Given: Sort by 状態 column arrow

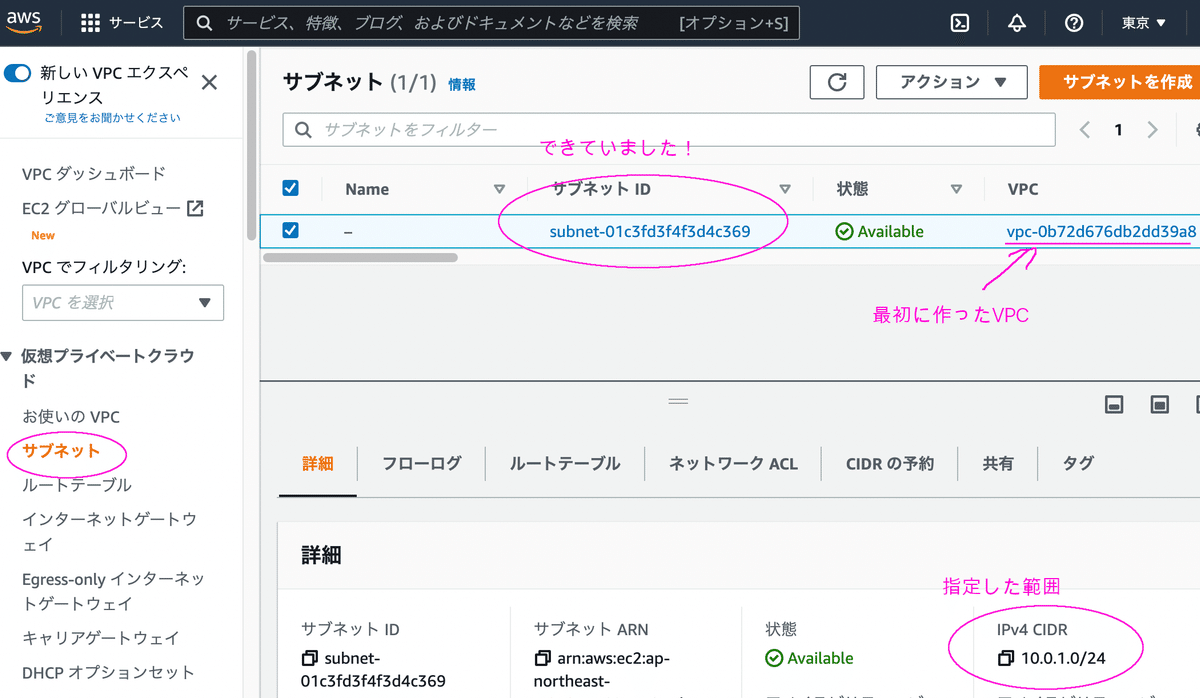Looking at the screenshot, I should 956,189.
